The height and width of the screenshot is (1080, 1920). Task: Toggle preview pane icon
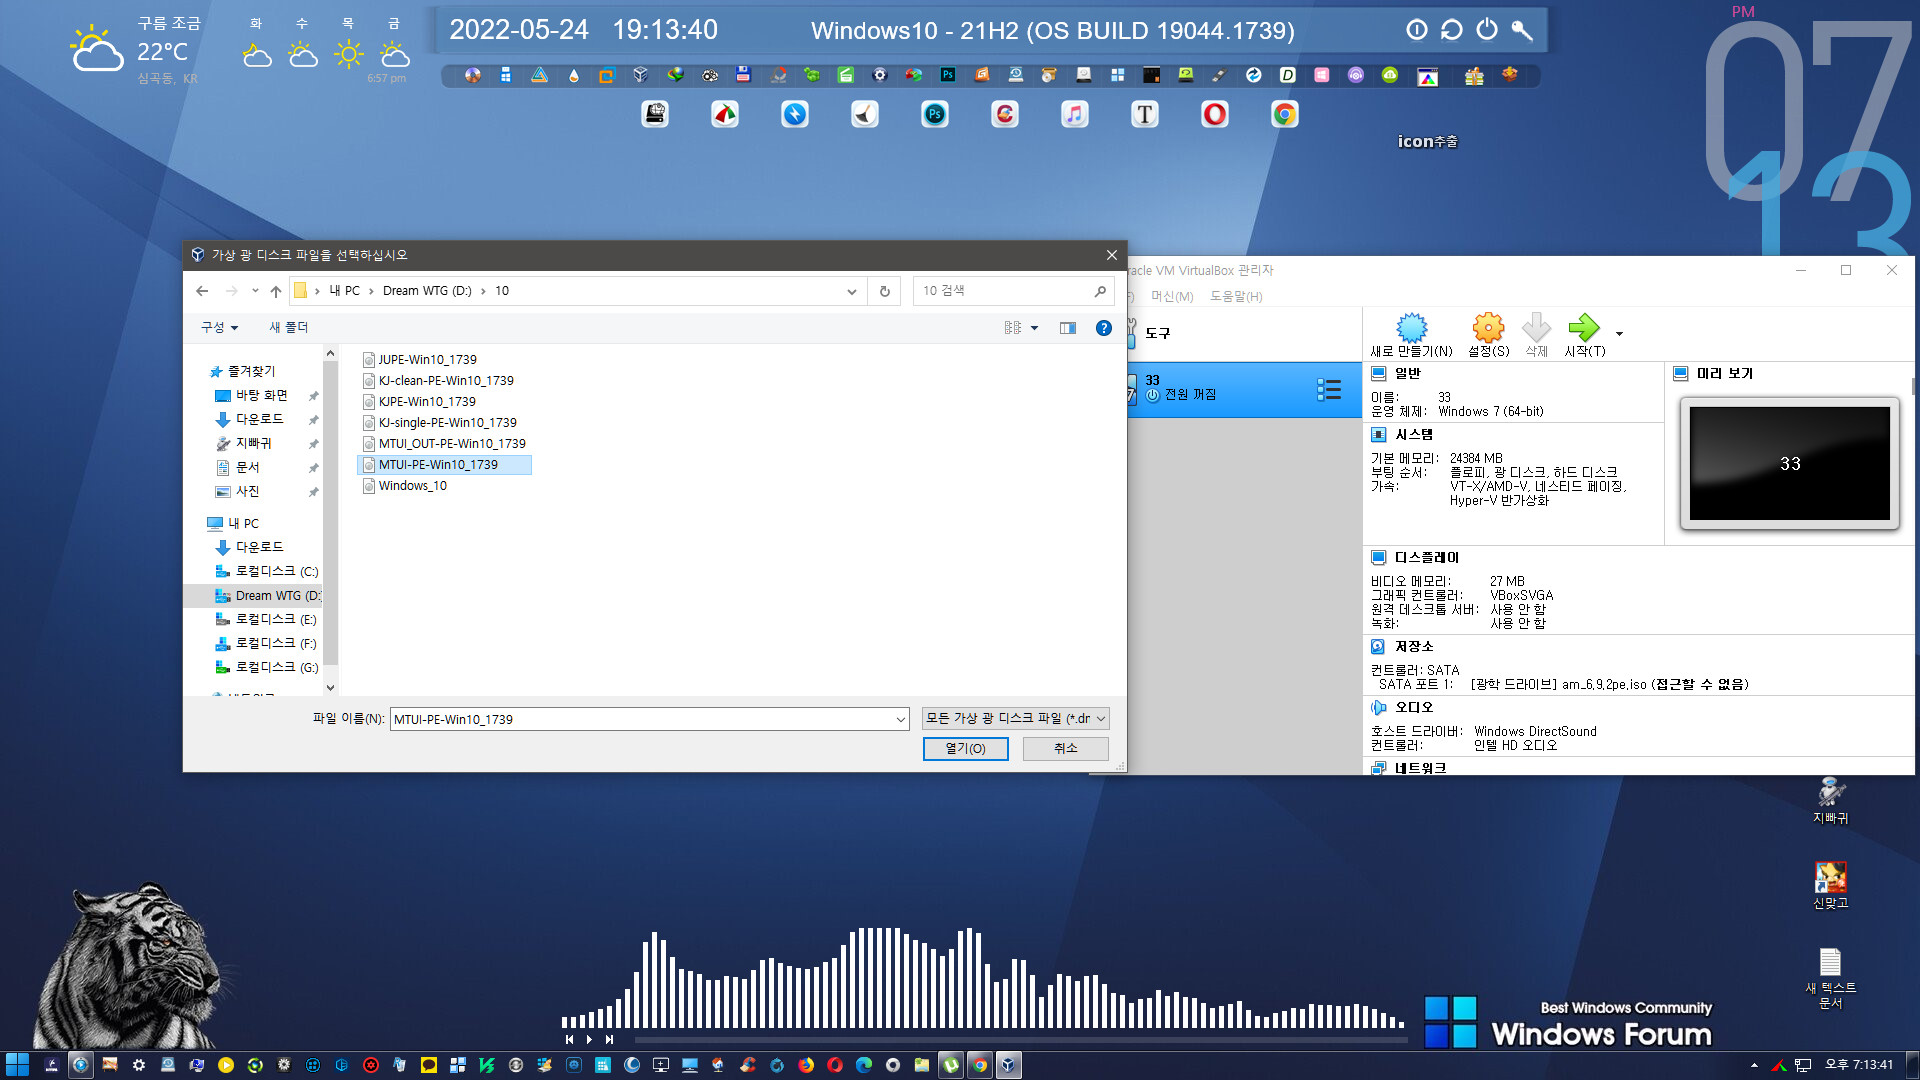(1068, 328)
